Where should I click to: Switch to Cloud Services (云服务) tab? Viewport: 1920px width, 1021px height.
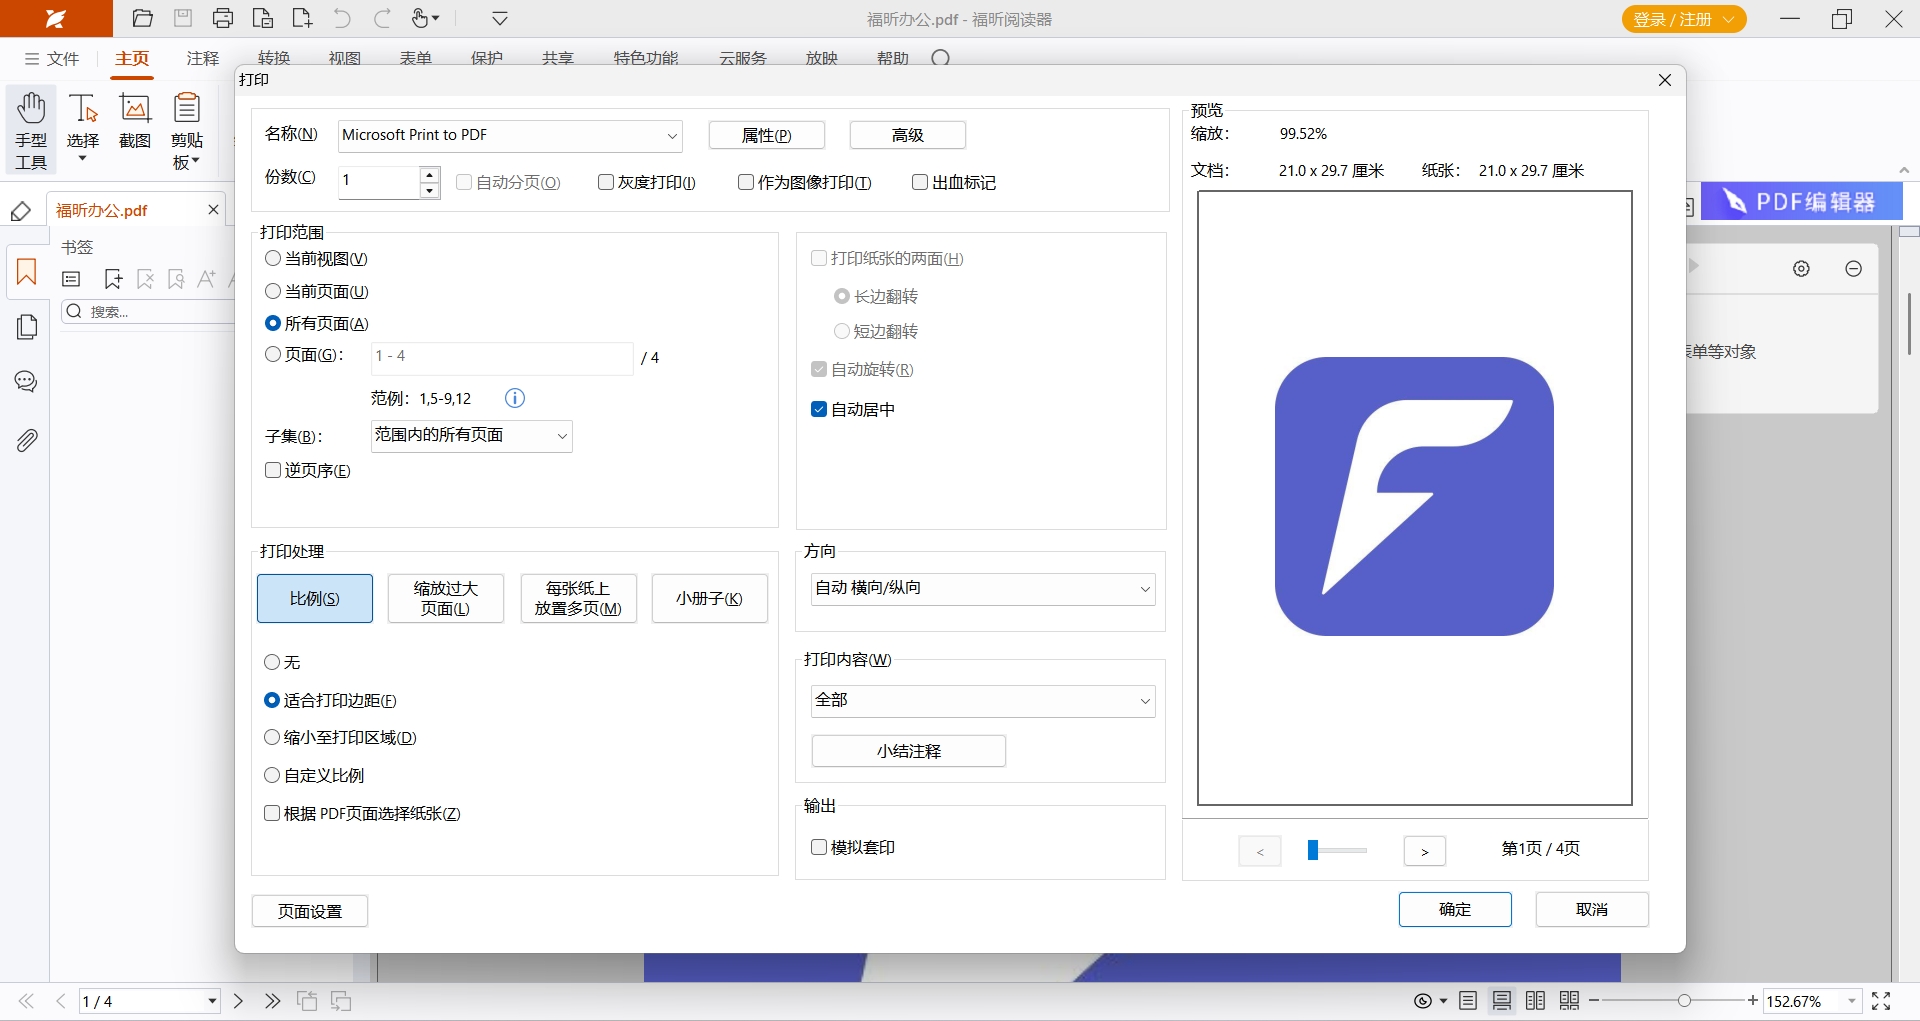point(743,59)
